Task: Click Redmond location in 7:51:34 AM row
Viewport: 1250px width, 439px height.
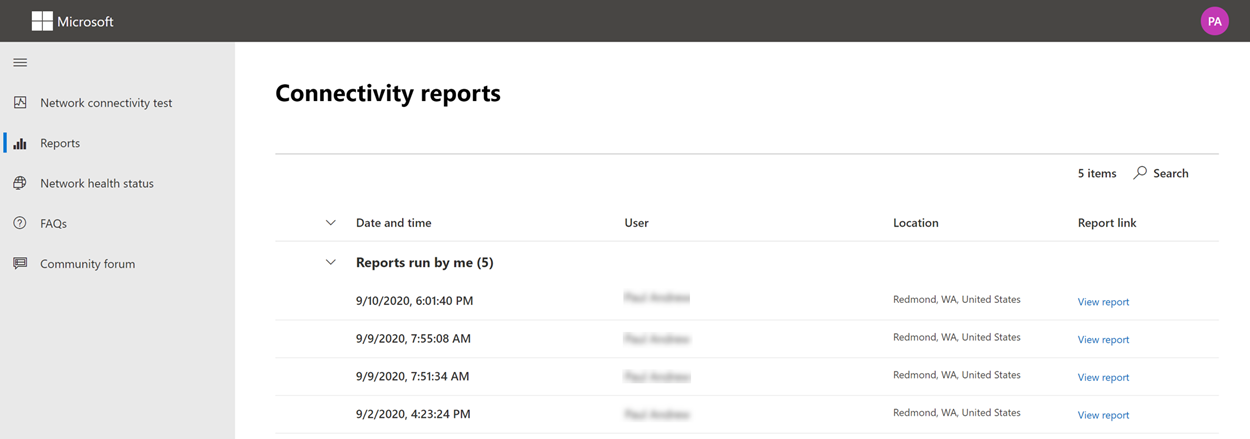Action: [957, 375]
